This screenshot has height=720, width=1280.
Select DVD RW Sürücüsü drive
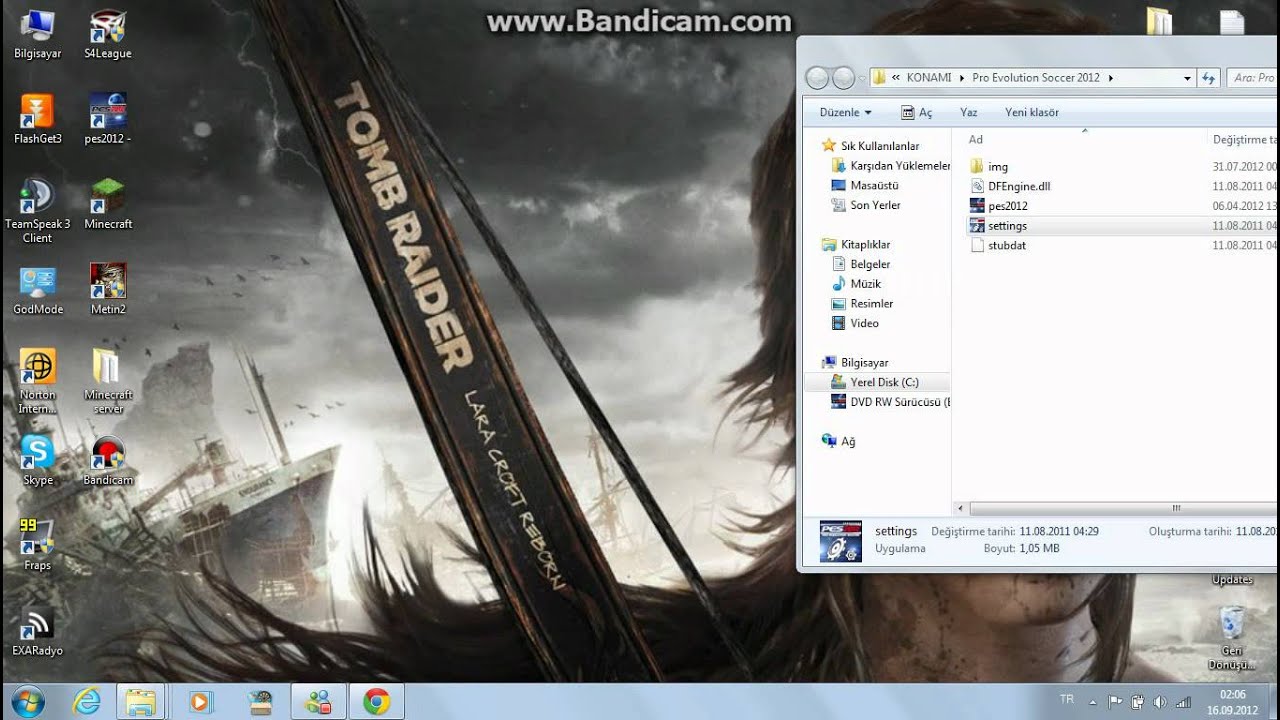891,402
